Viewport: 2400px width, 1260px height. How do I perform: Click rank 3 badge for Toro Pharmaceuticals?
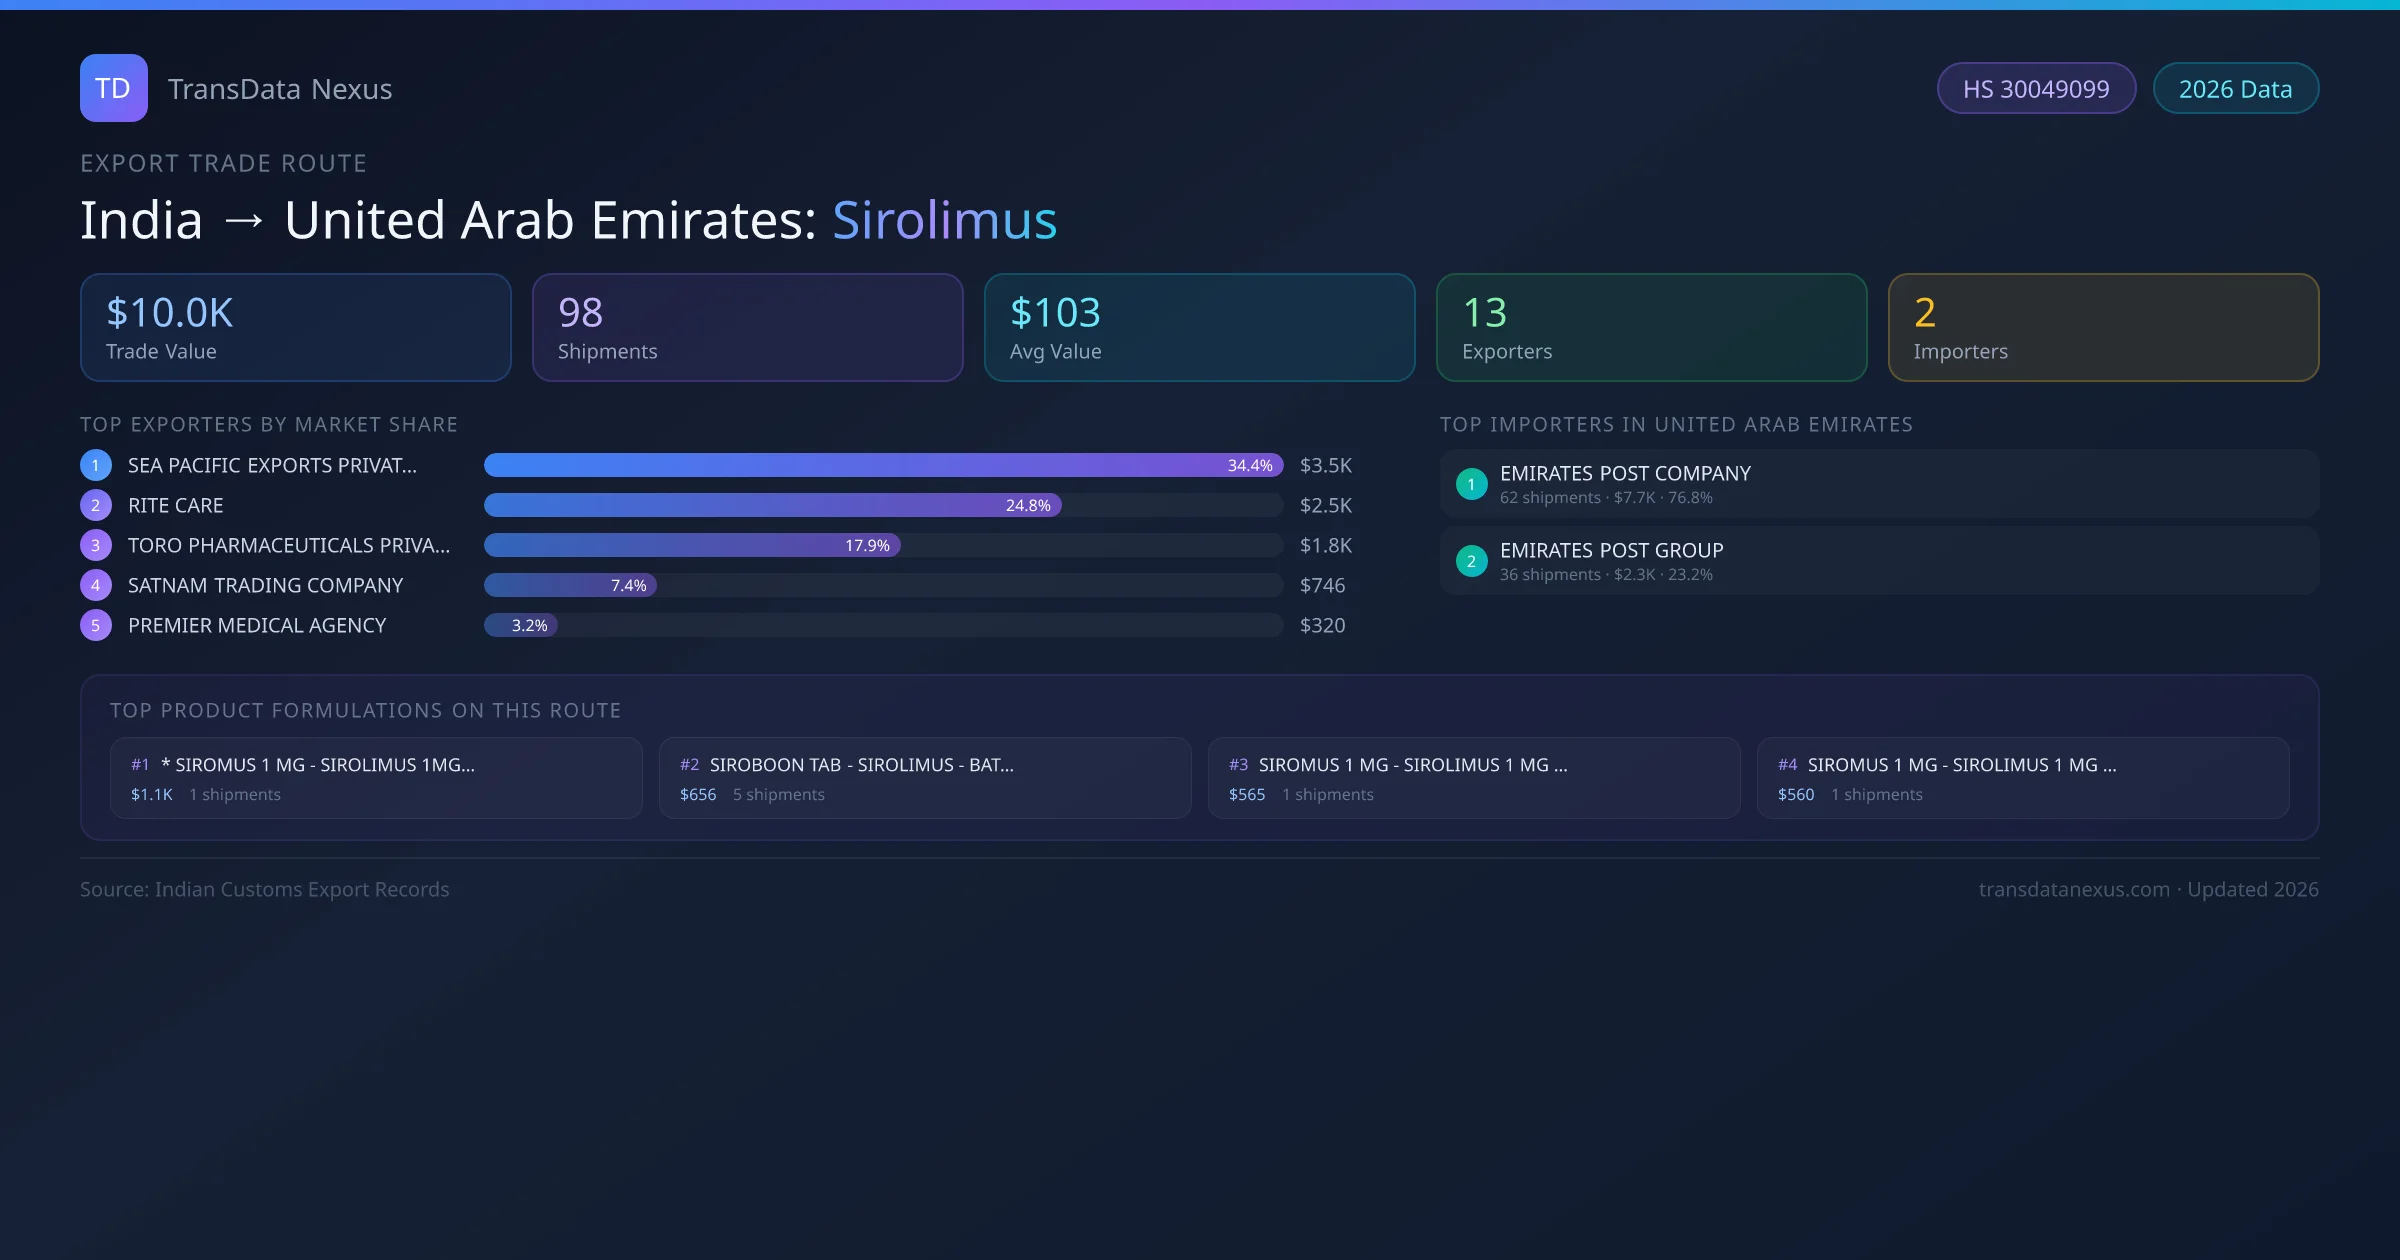point(96,545)
